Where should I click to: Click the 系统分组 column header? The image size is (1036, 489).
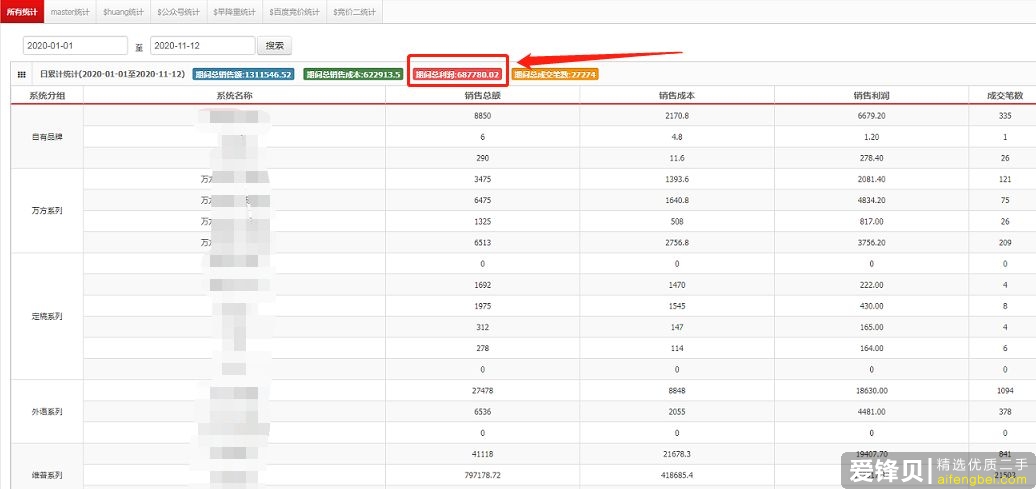coord(47,96)
